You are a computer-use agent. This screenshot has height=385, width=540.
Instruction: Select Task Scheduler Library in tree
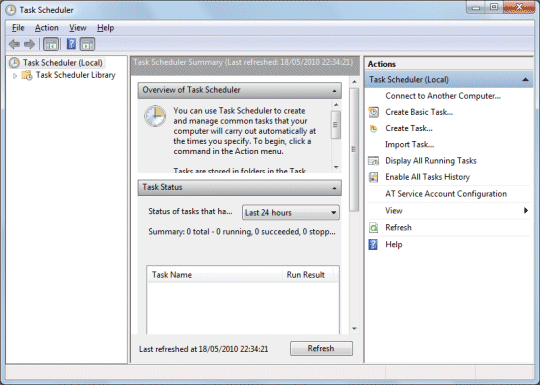click(x=75, y=75)
